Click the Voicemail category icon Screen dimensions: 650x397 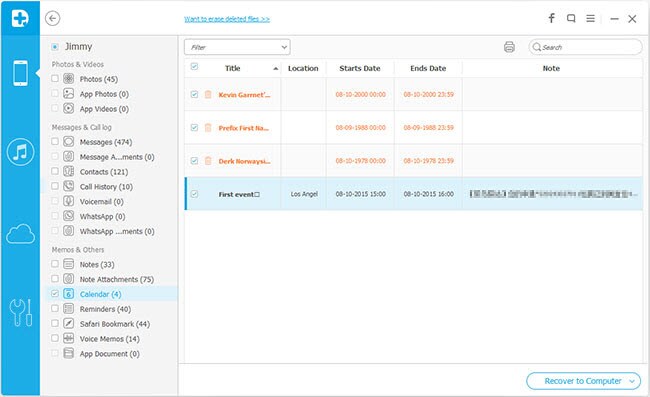tap(68, 201)
